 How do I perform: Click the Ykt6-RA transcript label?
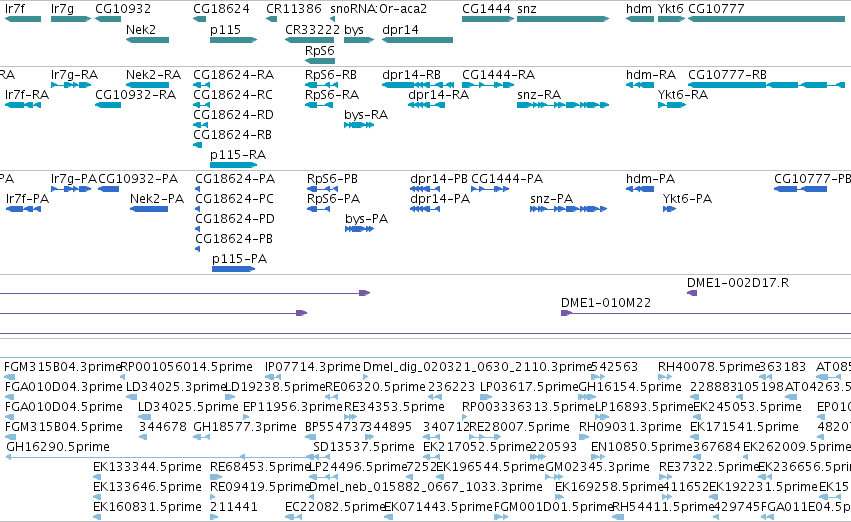pos(683,94)
